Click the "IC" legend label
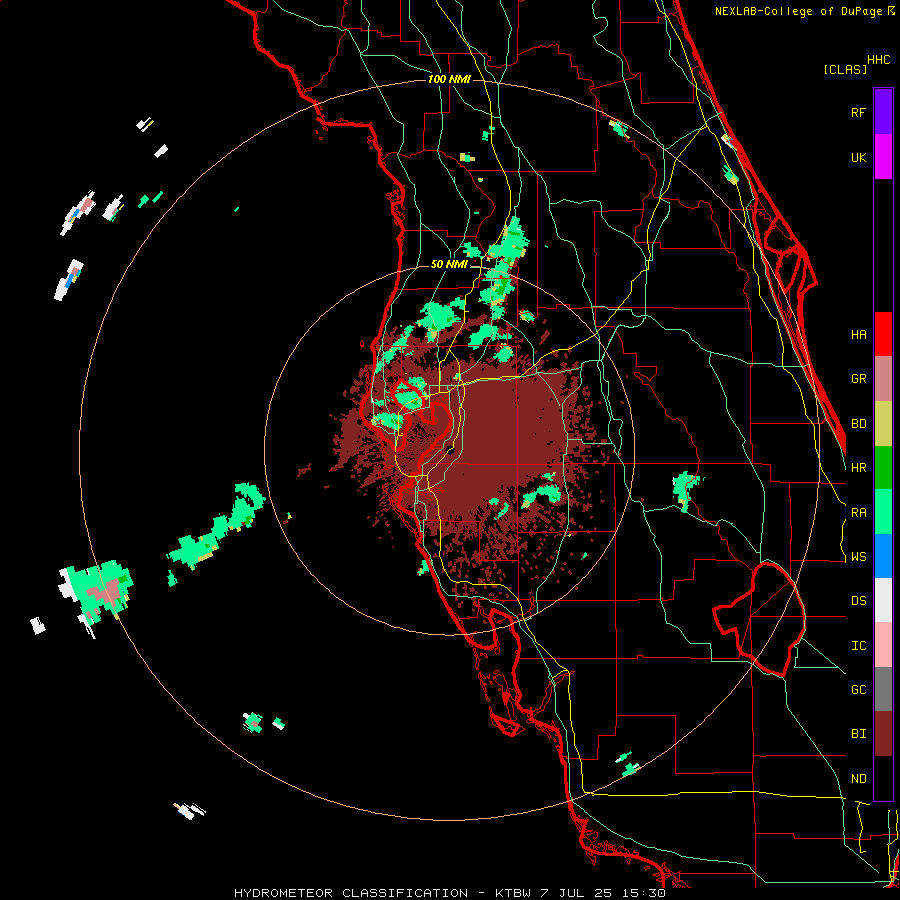This screenshot has width=900, height=900. (858, 646)
